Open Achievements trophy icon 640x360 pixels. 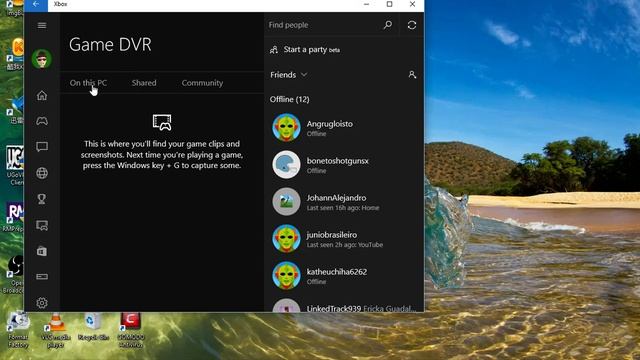(x=42, y=199)
